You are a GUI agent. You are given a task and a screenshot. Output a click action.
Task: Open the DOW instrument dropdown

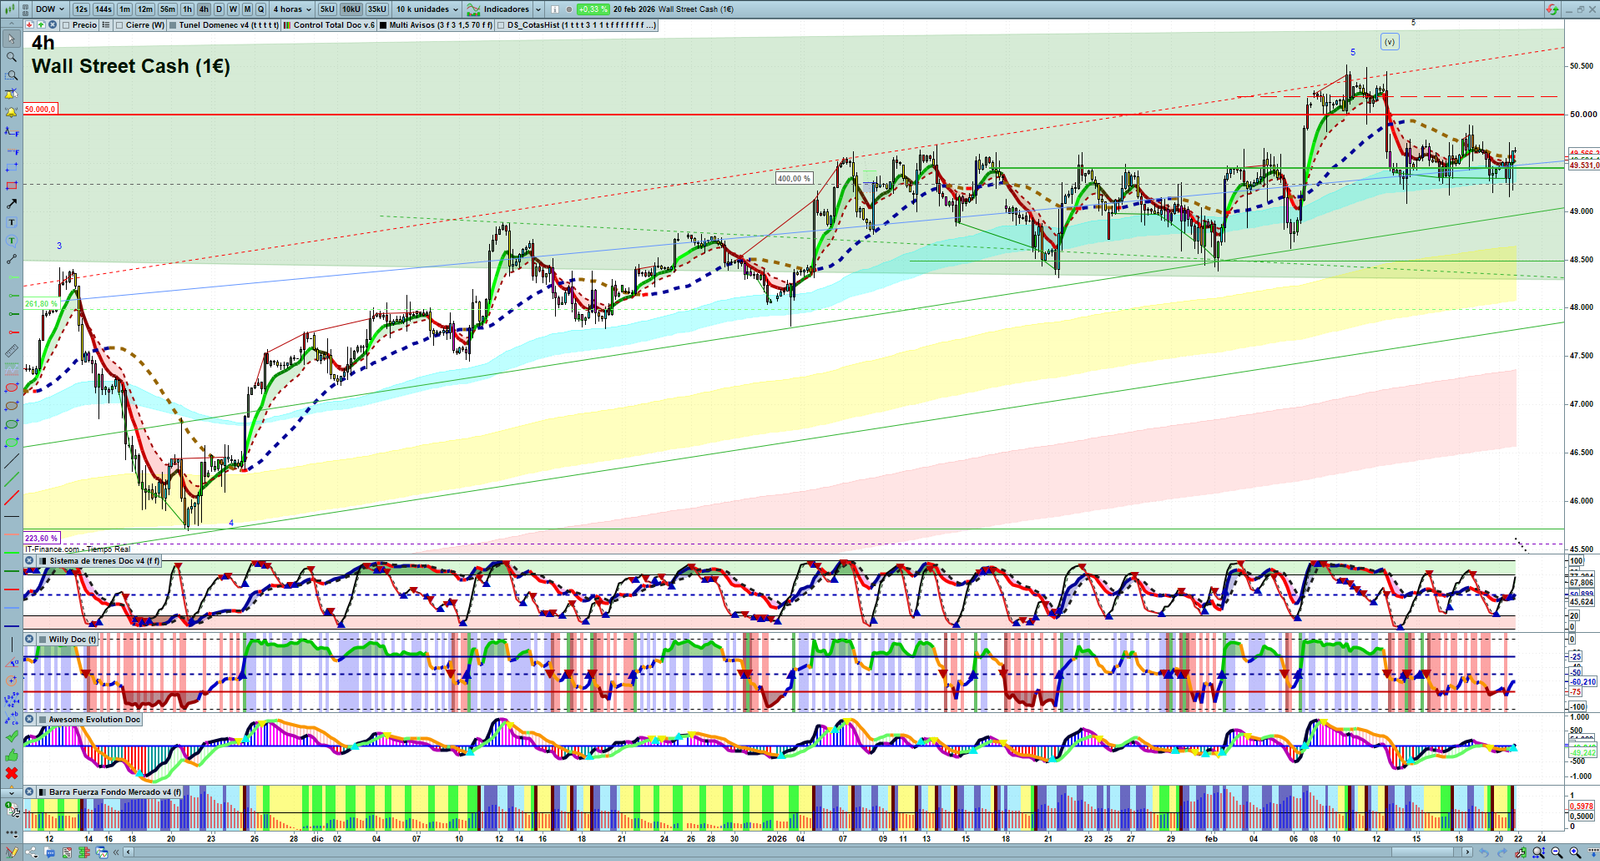49,9
